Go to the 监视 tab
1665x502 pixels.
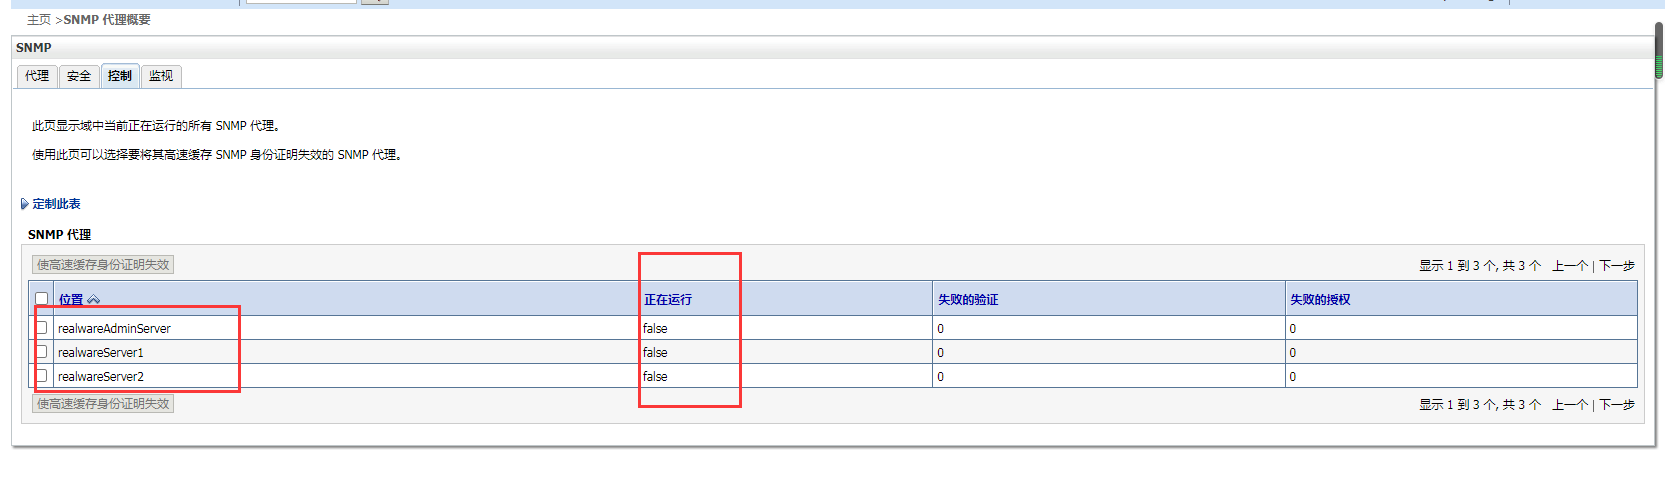pyautogui.click(x=161, y=76)
